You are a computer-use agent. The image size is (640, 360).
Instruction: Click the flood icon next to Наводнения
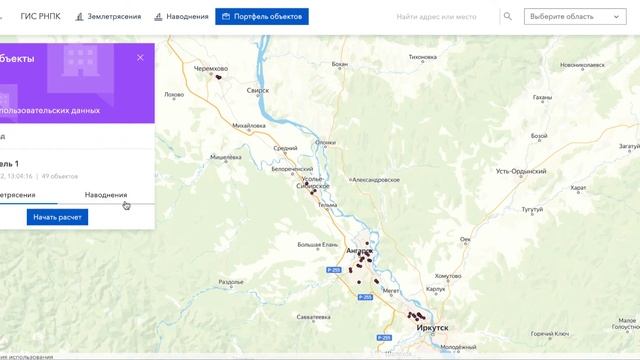coord(158,17)
